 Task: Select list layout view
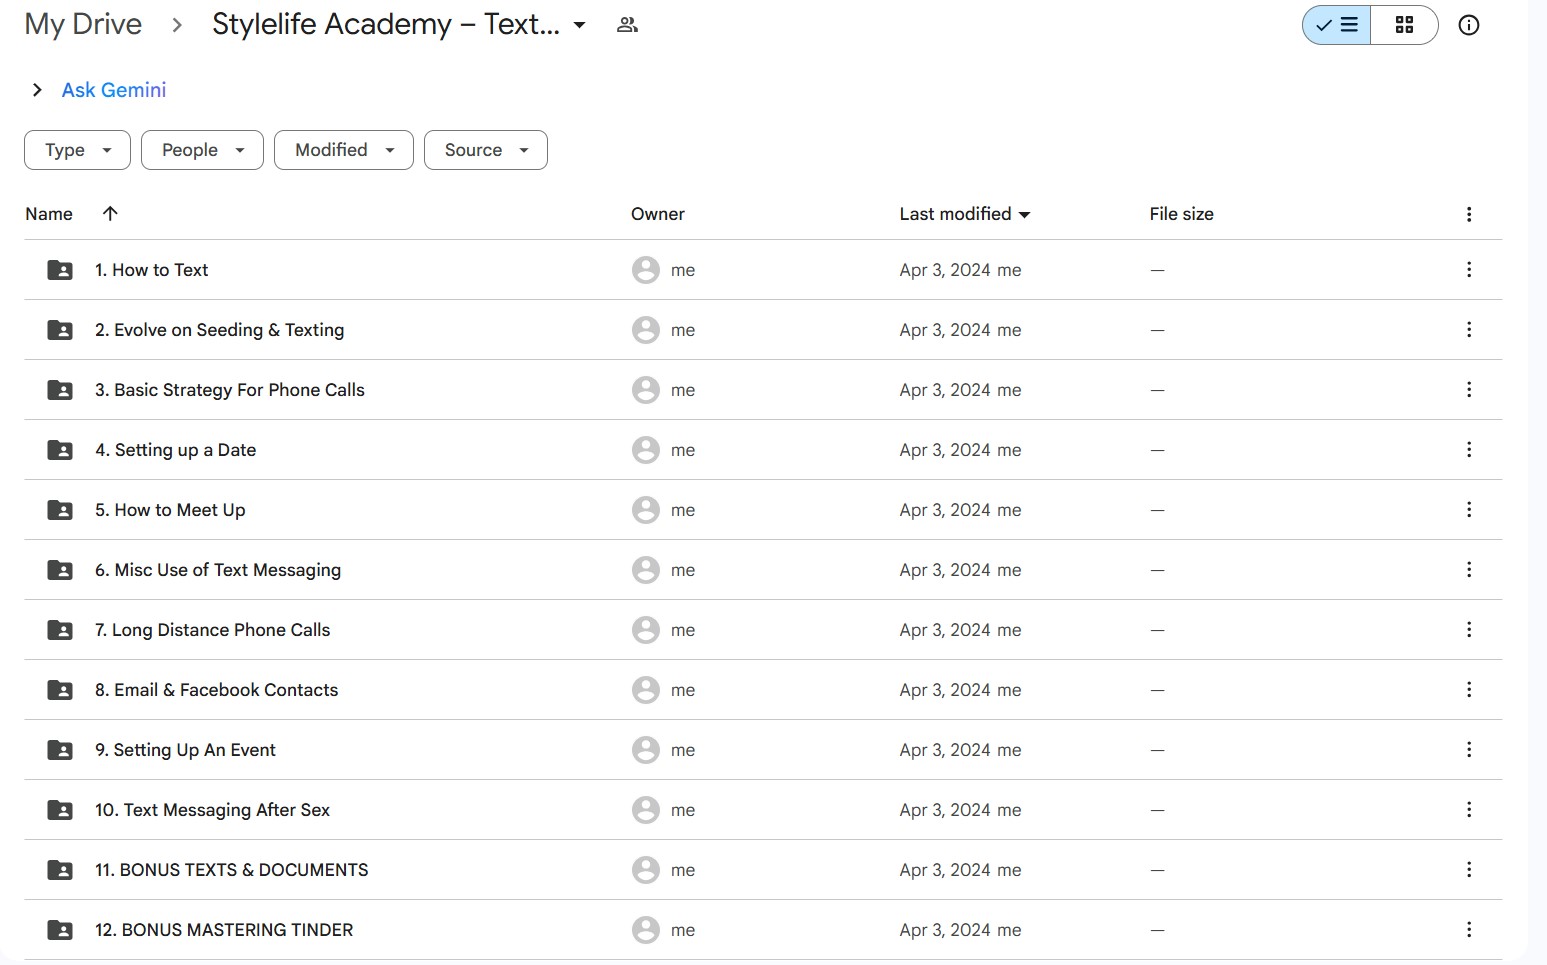[1337, 26]
